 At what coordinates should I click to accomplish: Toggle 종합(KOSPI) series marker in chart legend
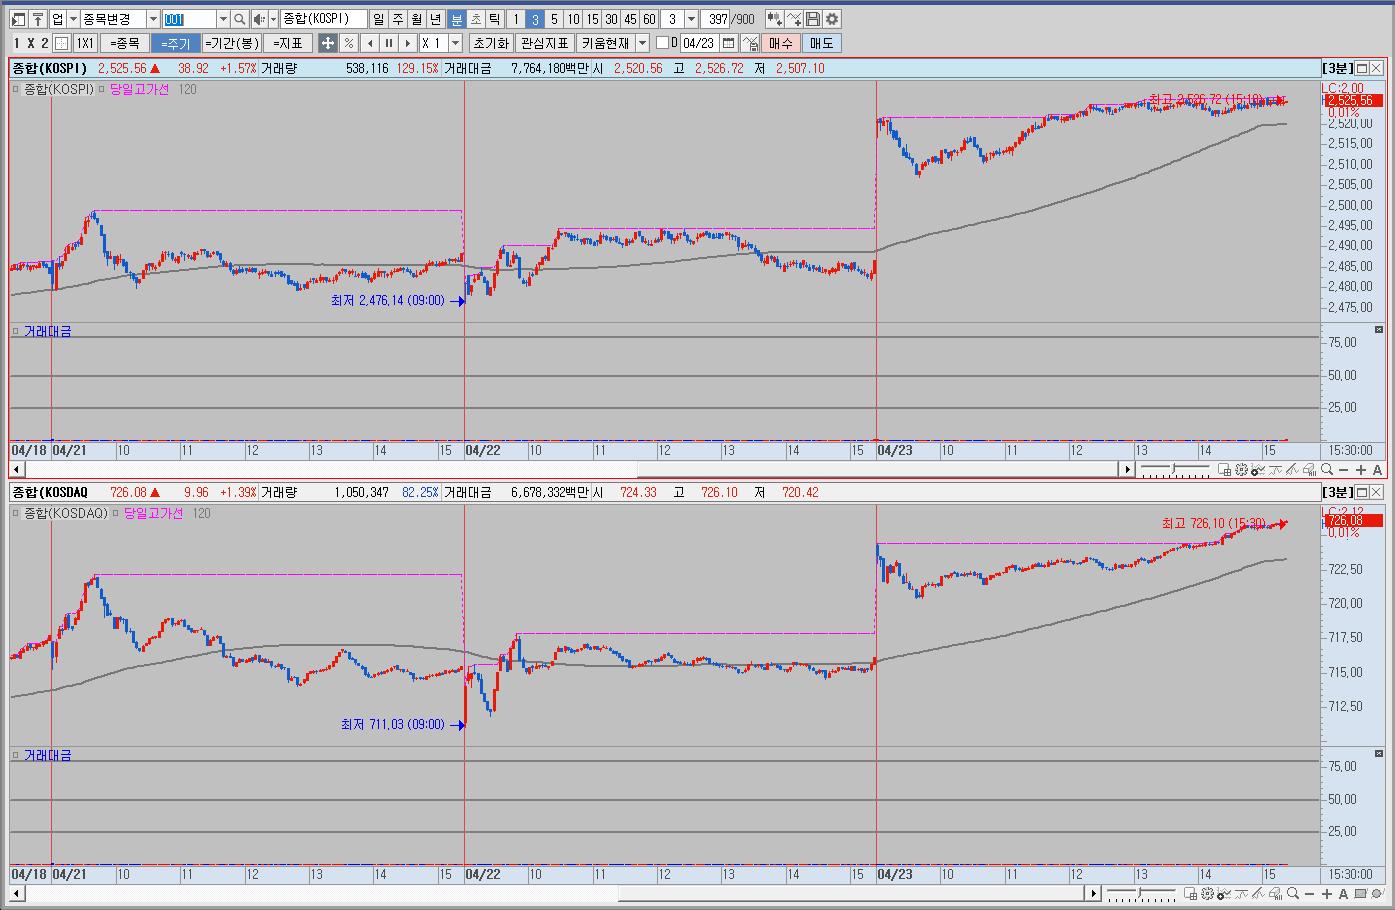17,89
